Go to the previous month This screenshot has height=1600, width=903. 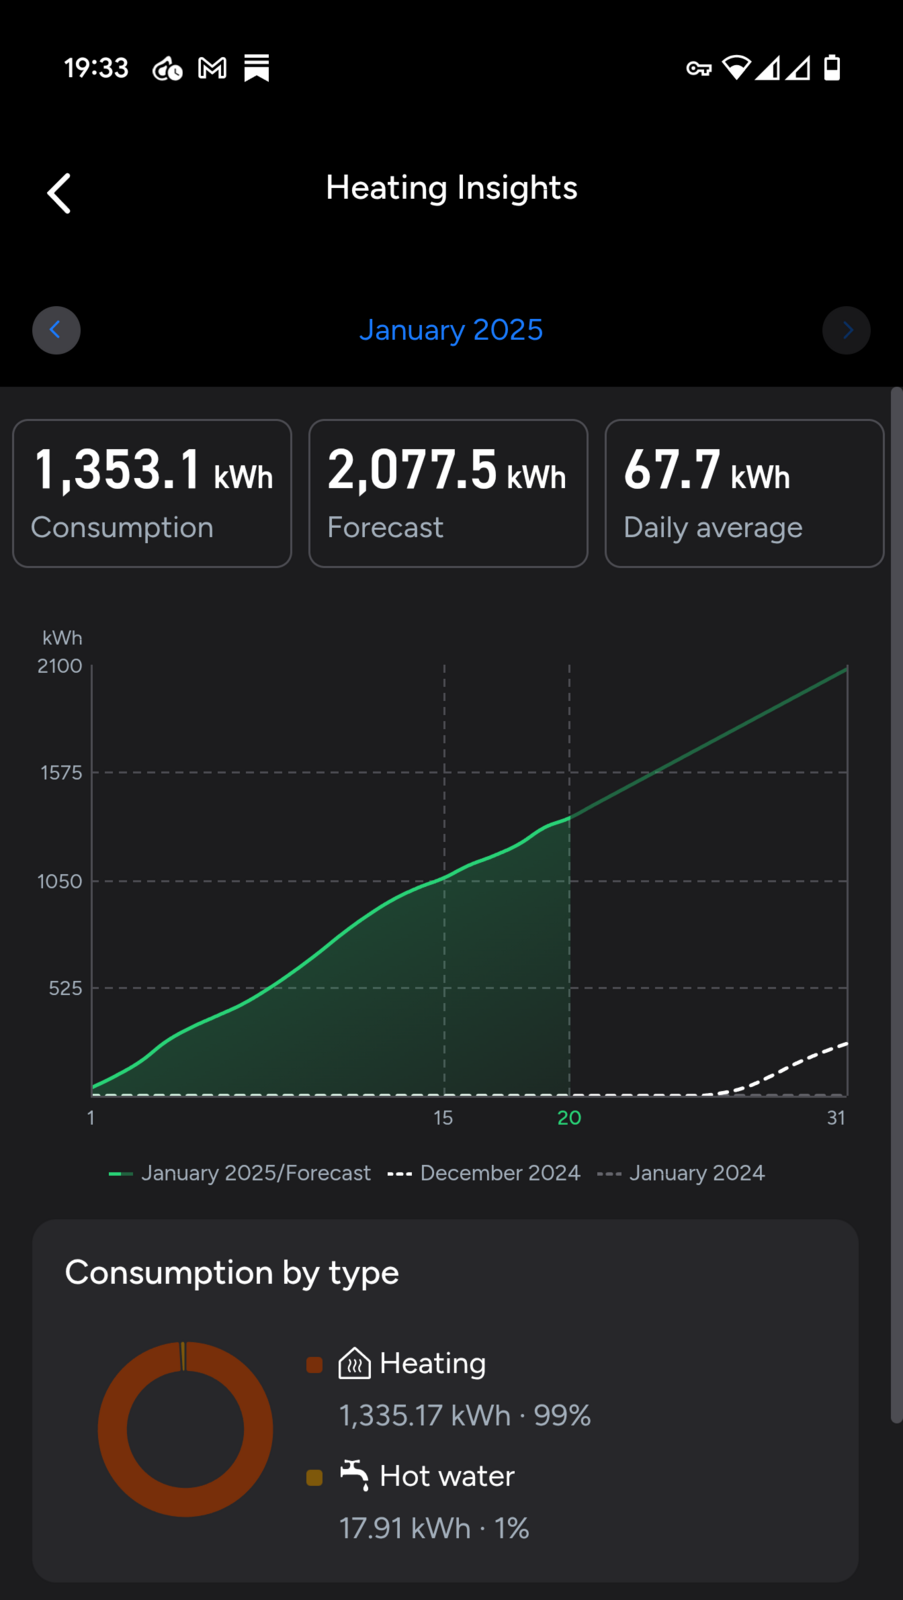pos(56,330)
